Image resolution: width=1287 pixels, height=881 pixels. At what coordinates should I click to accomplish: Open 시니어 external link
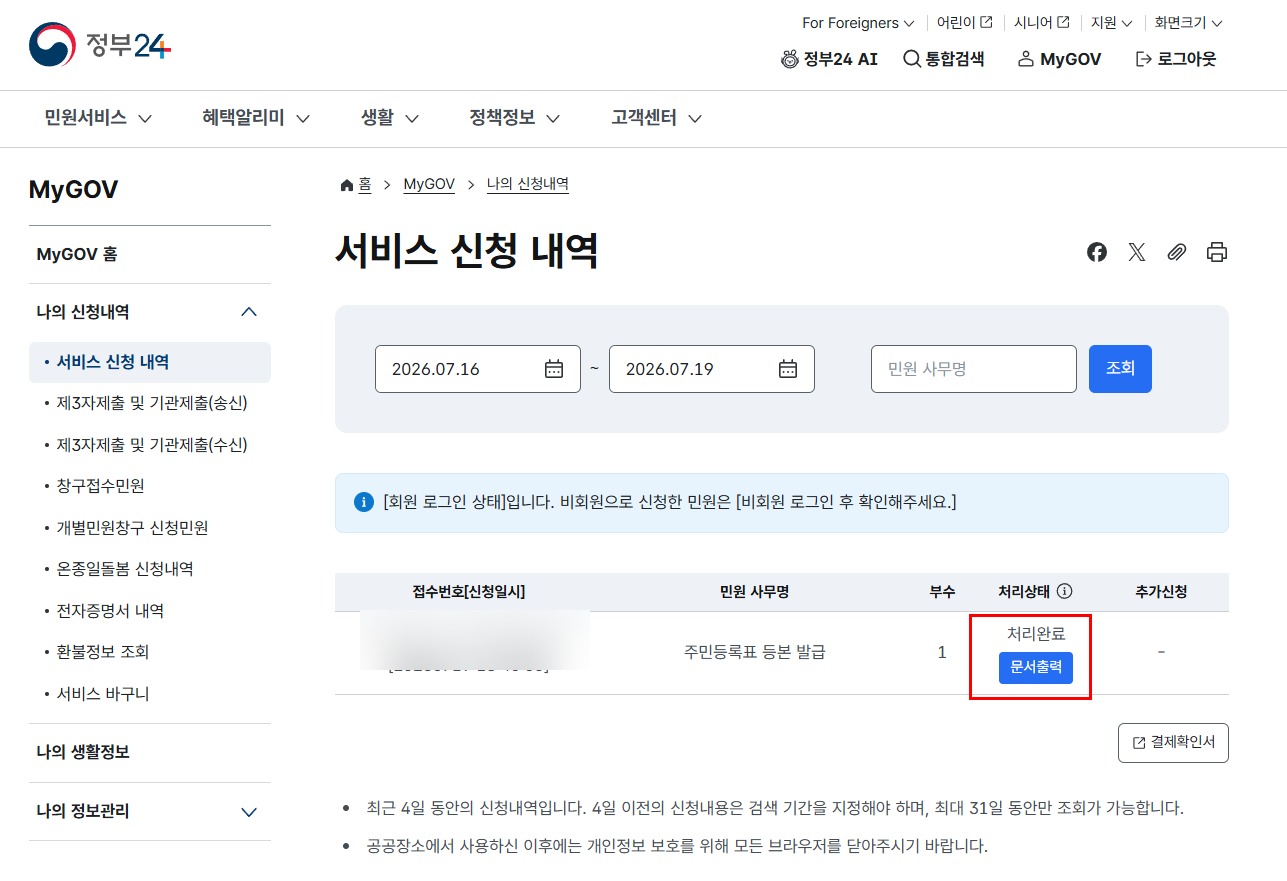pyautogui.click(x=1042, y=23)
